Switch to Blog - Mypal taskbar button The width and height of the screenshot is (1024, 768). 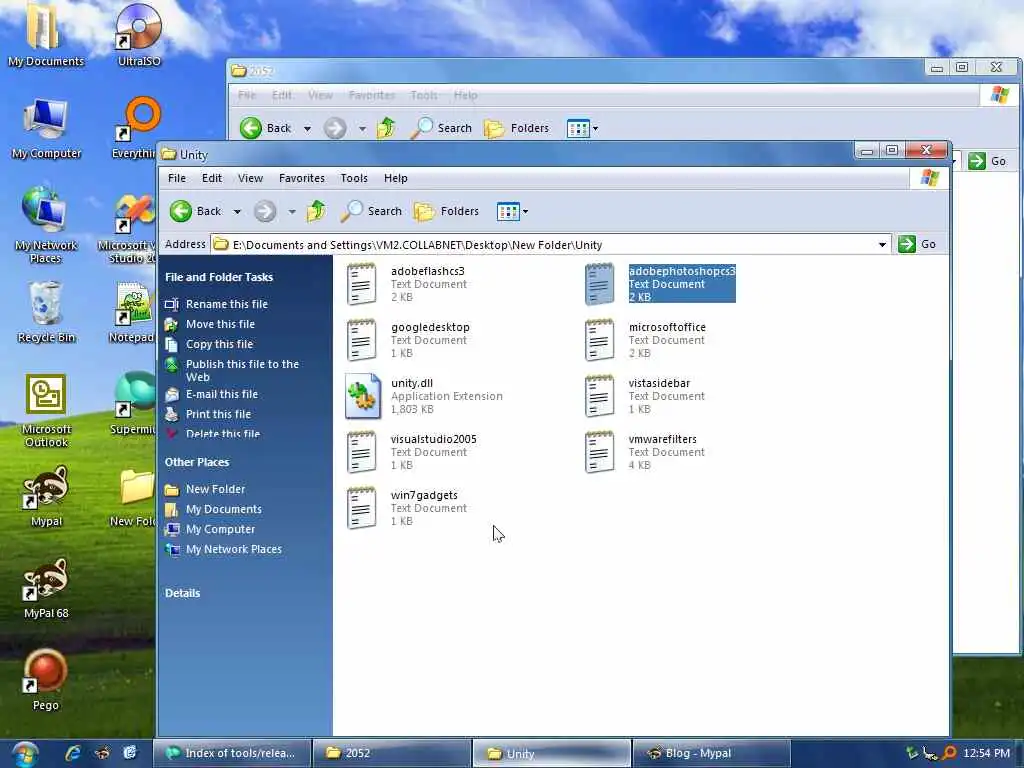711,753
